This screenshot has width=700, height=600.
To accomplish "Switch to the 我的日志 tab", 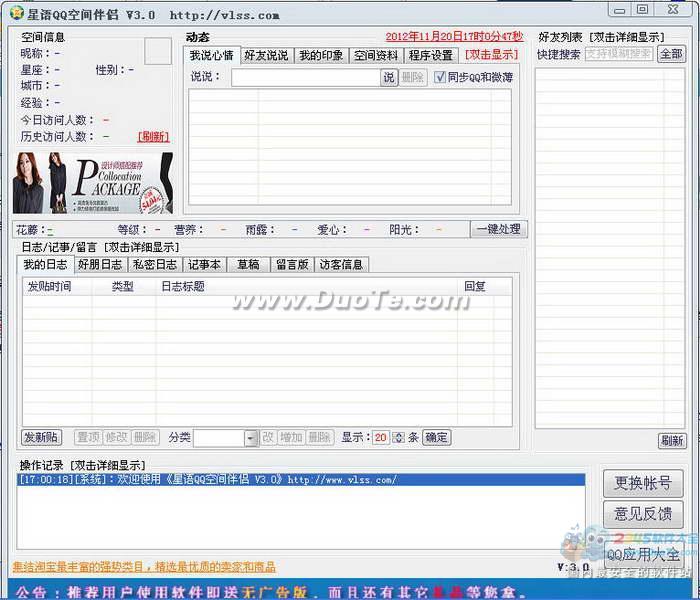I will (x=46, y=264).
